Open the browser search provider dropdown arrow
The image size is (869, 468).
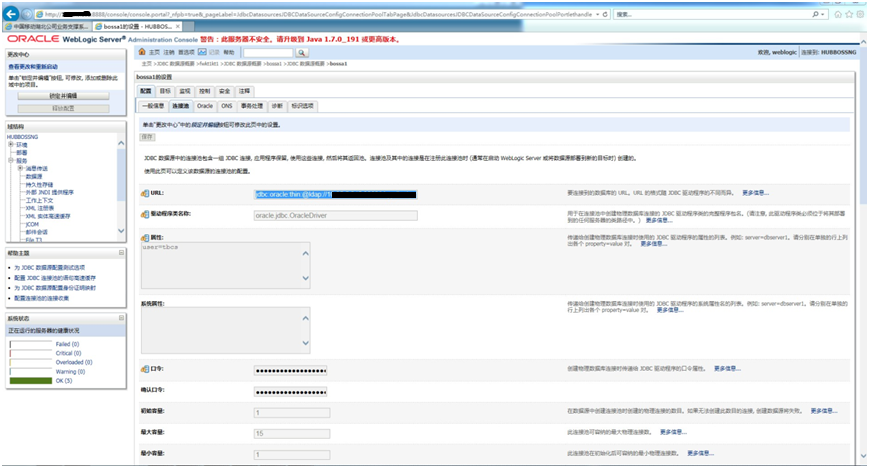(x=823, y=14)
